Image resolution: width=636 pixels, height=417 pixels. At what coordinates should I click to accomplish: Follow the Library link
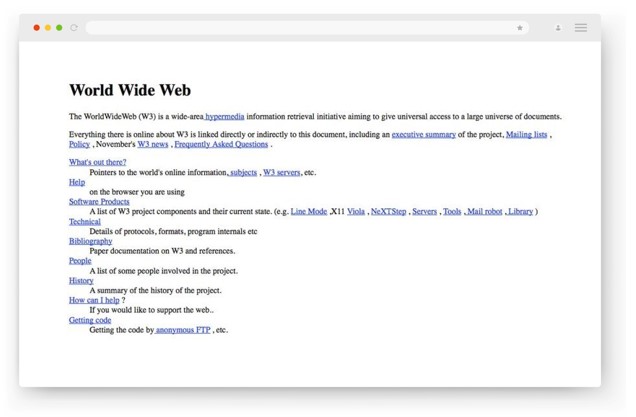[520, 211]
